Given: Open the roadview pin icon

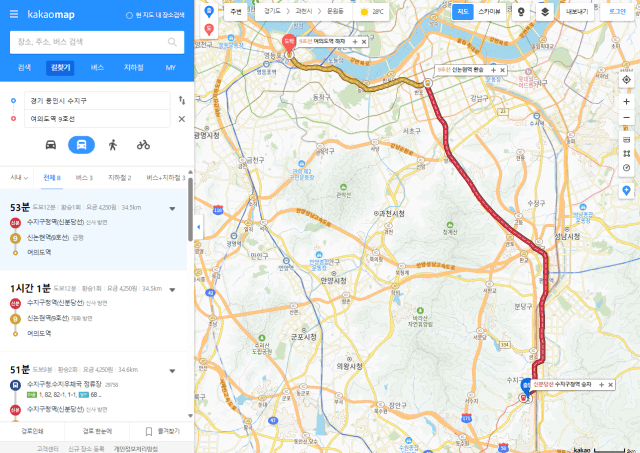Looking at the screenshot, I should 521,12.
